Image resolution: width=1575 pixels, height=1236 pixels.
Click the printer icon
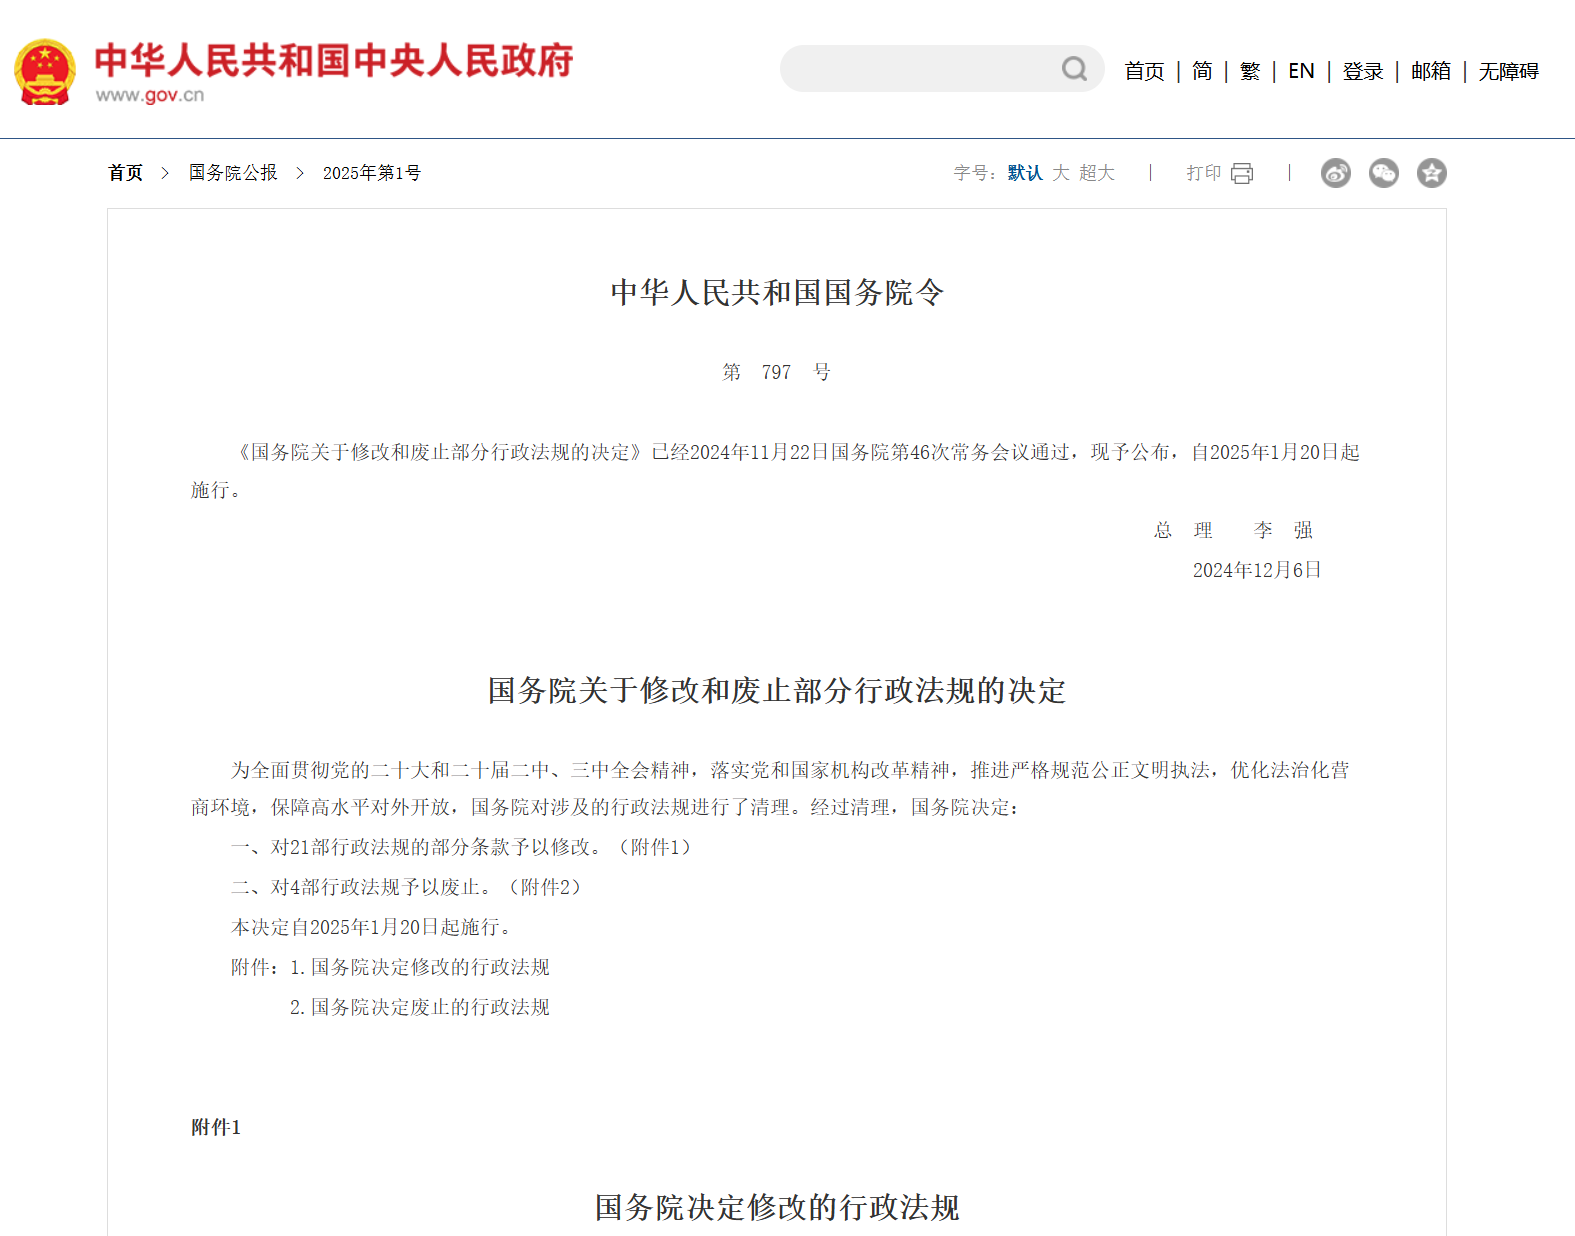(x=1242, y=173)
